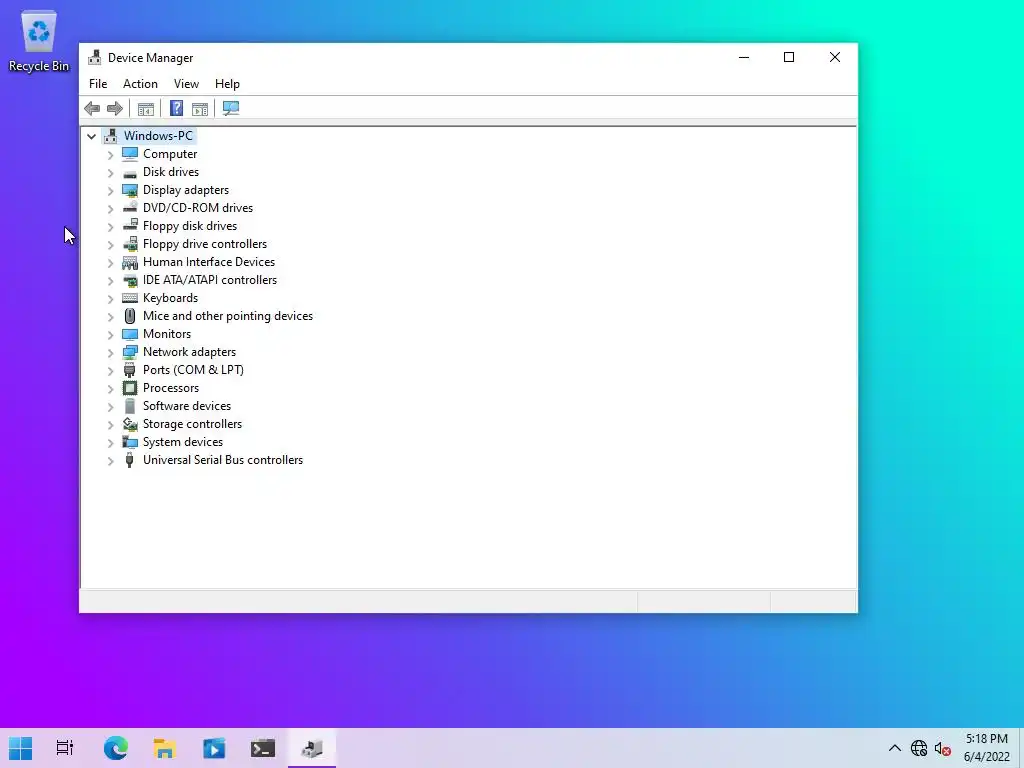Minimize the Device Manager window

[744, 57]
